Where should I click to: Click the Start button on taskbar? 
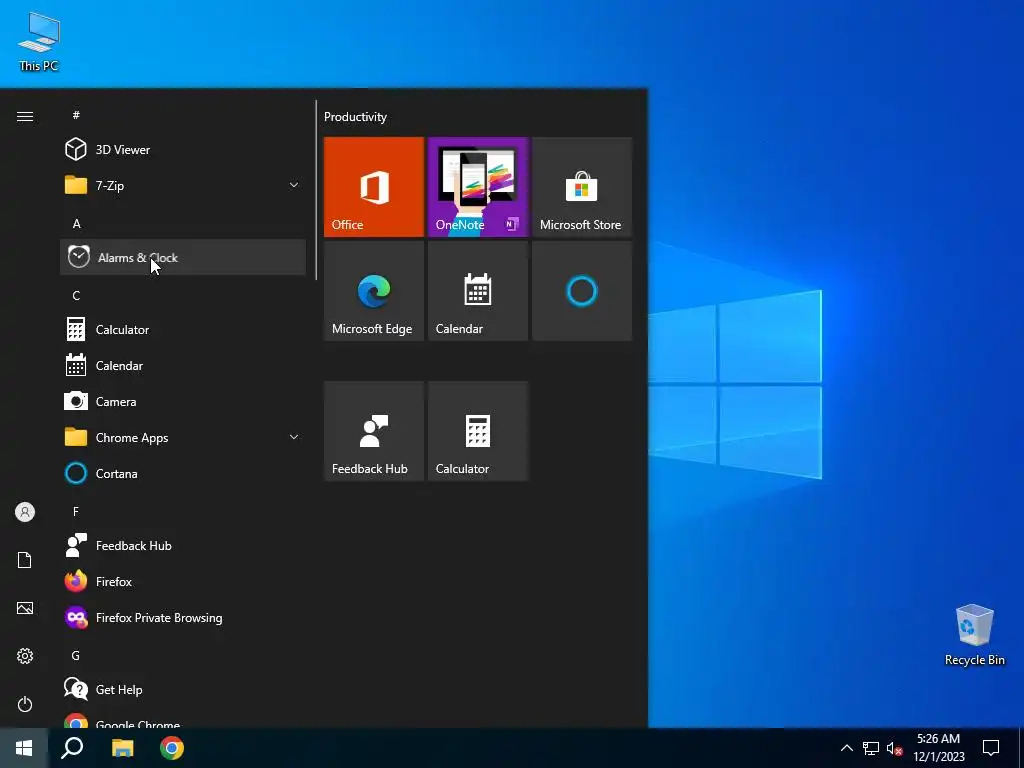click(24, 748)
